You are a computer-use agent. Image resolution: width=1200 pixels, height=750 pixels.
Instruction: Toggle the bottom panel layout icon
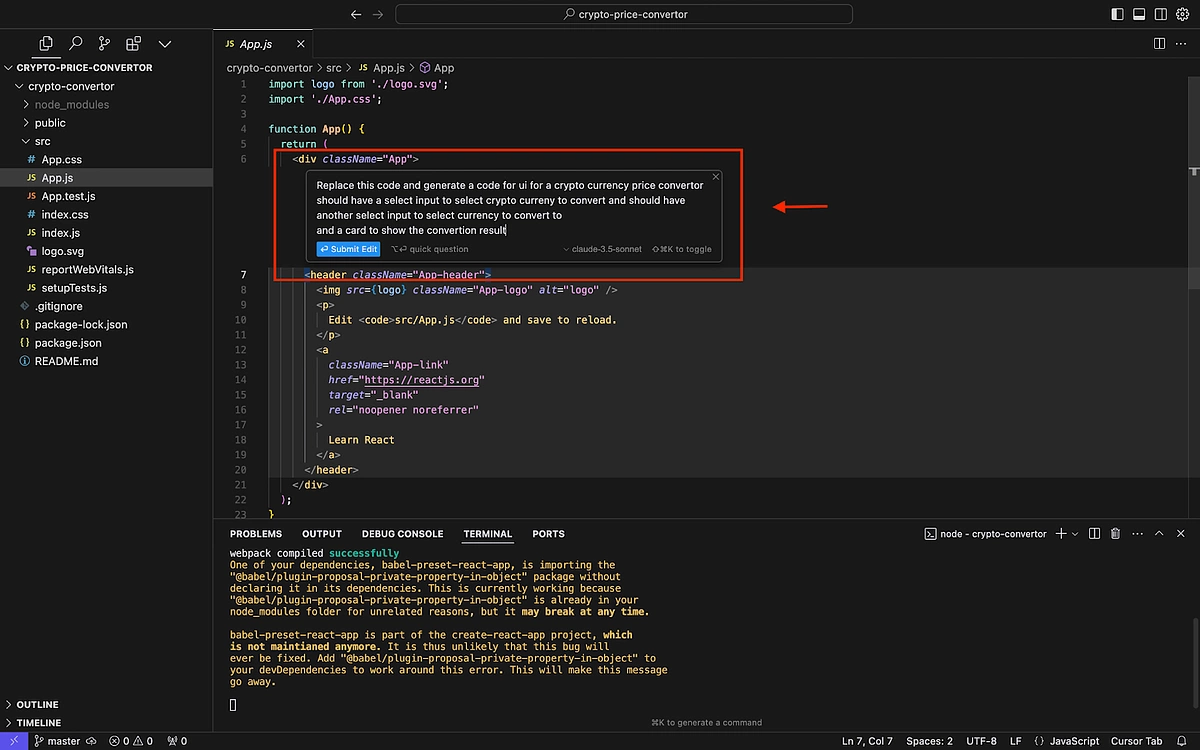point(1139,14)
